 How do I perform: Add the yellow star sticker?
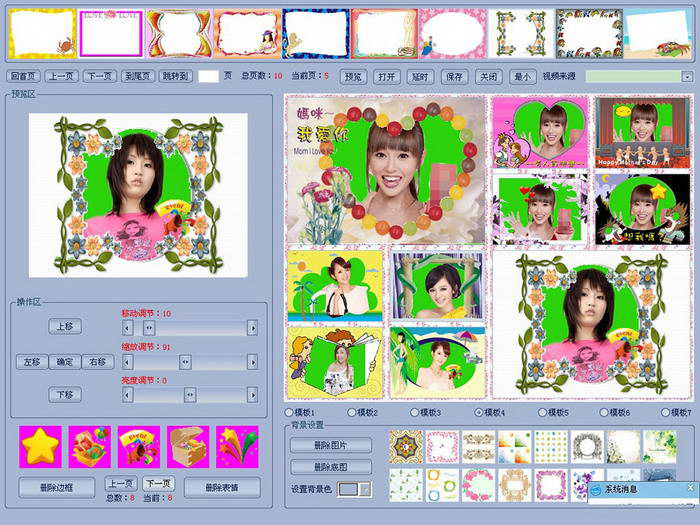(41, 447)
